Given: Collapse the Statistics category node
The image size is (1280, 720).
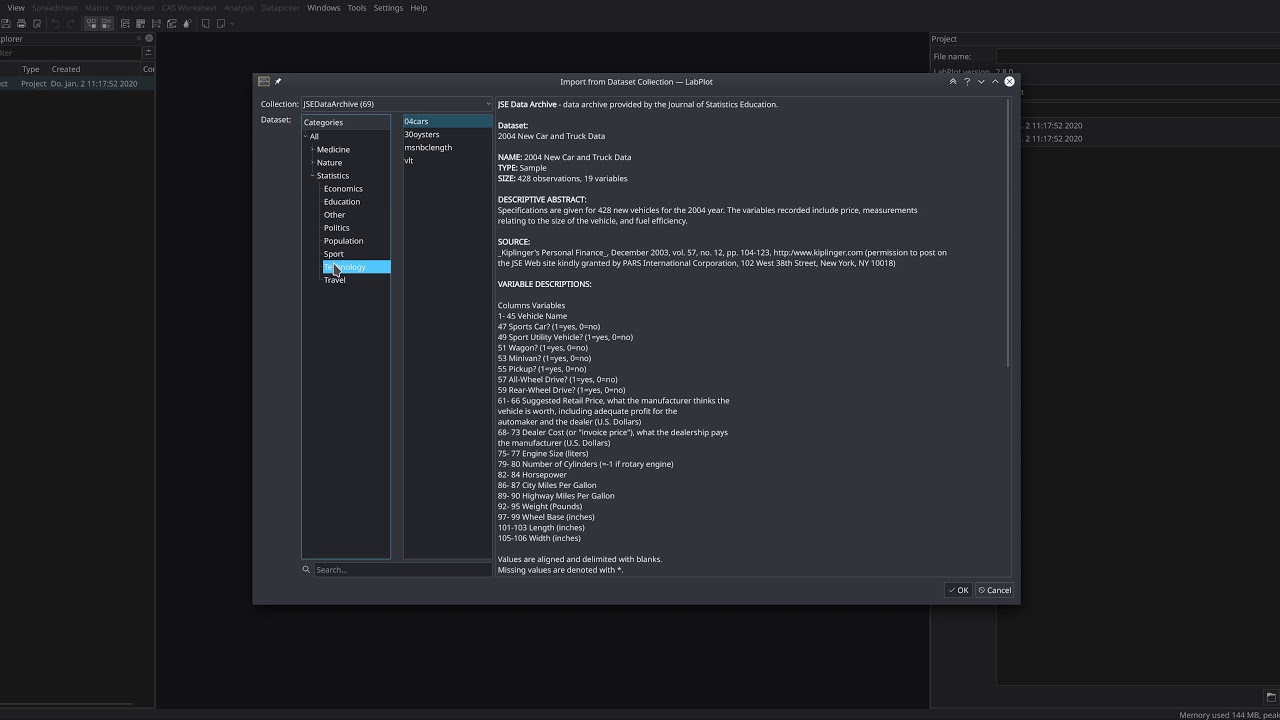Looking at the screenshot, I should [312, 175].
